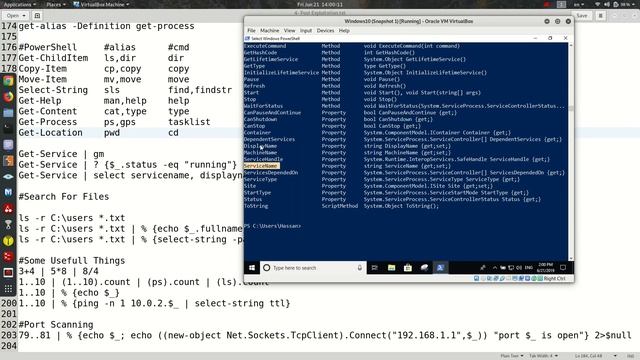Click the PowerShell window vertical scrollbar
The image size is (640, 360).
[571, 151]
